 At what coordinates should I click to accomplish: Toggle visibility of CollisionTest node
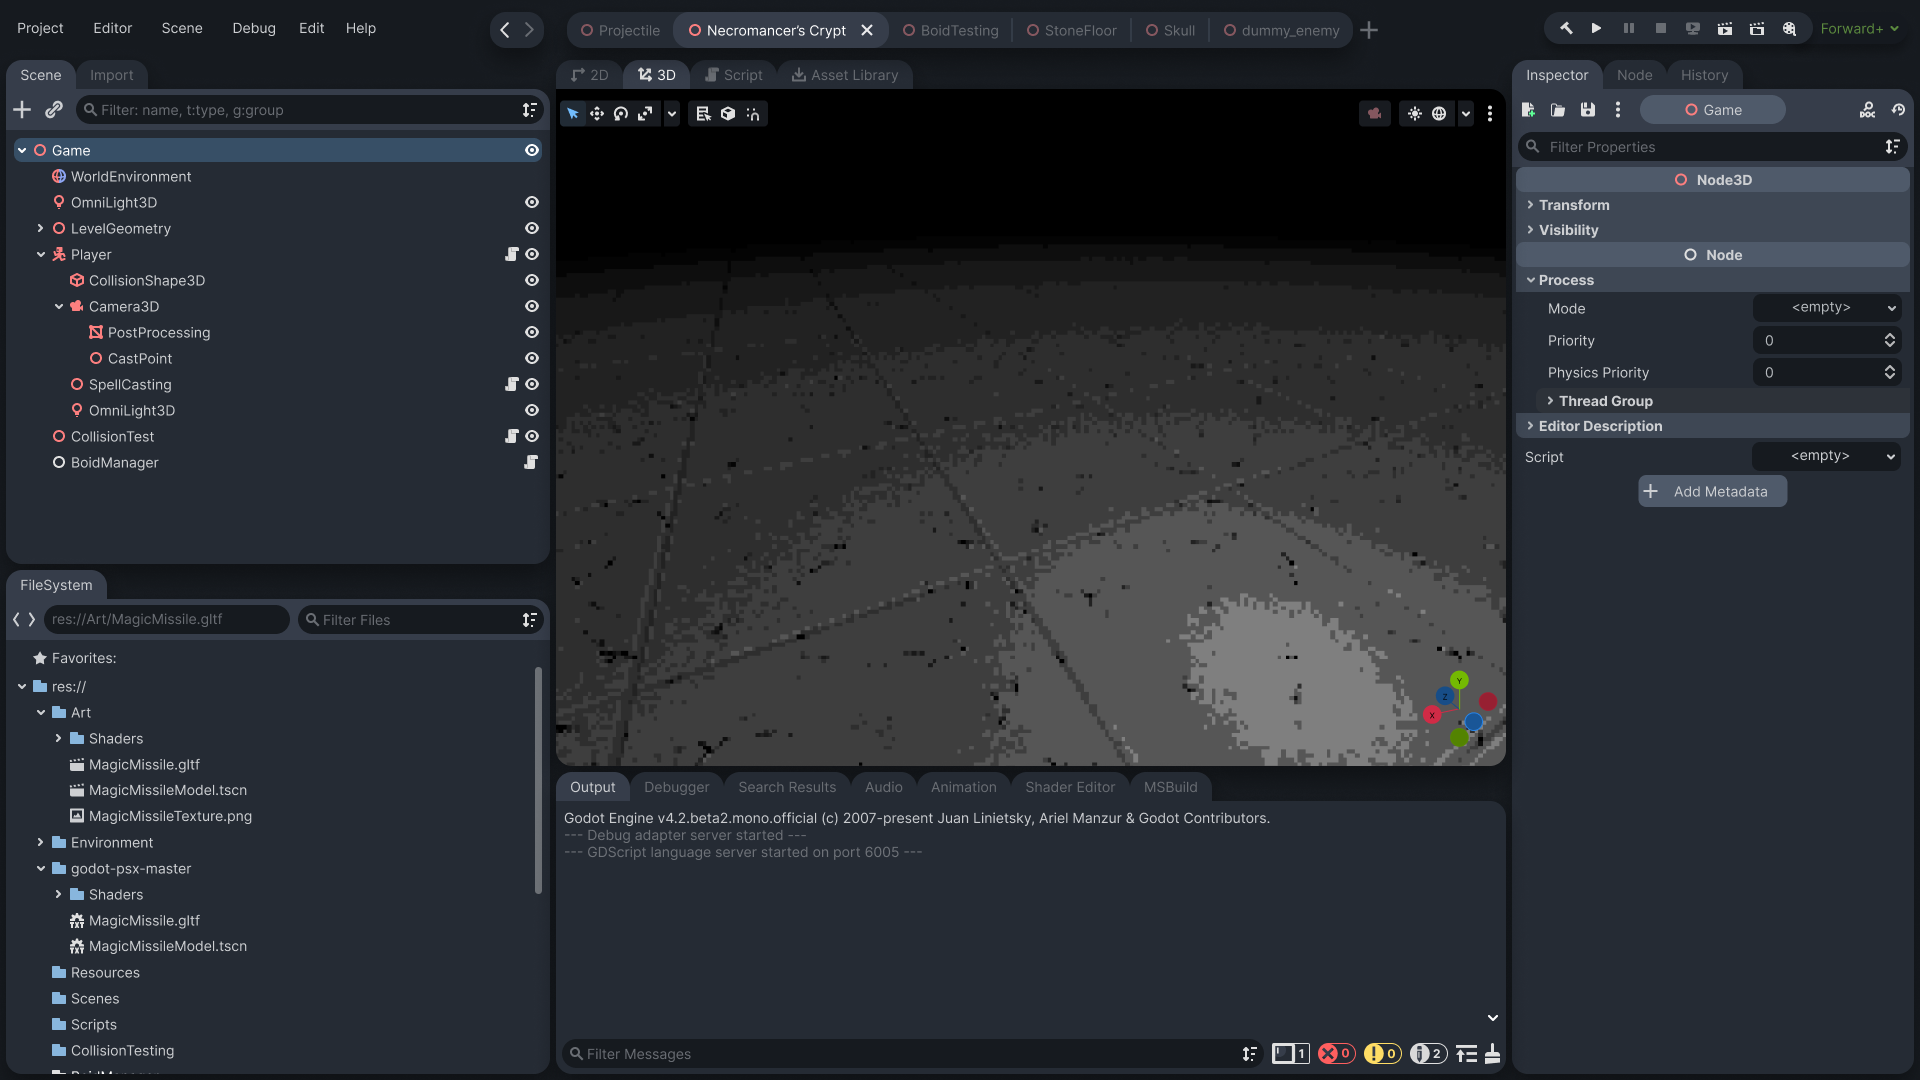532,436
